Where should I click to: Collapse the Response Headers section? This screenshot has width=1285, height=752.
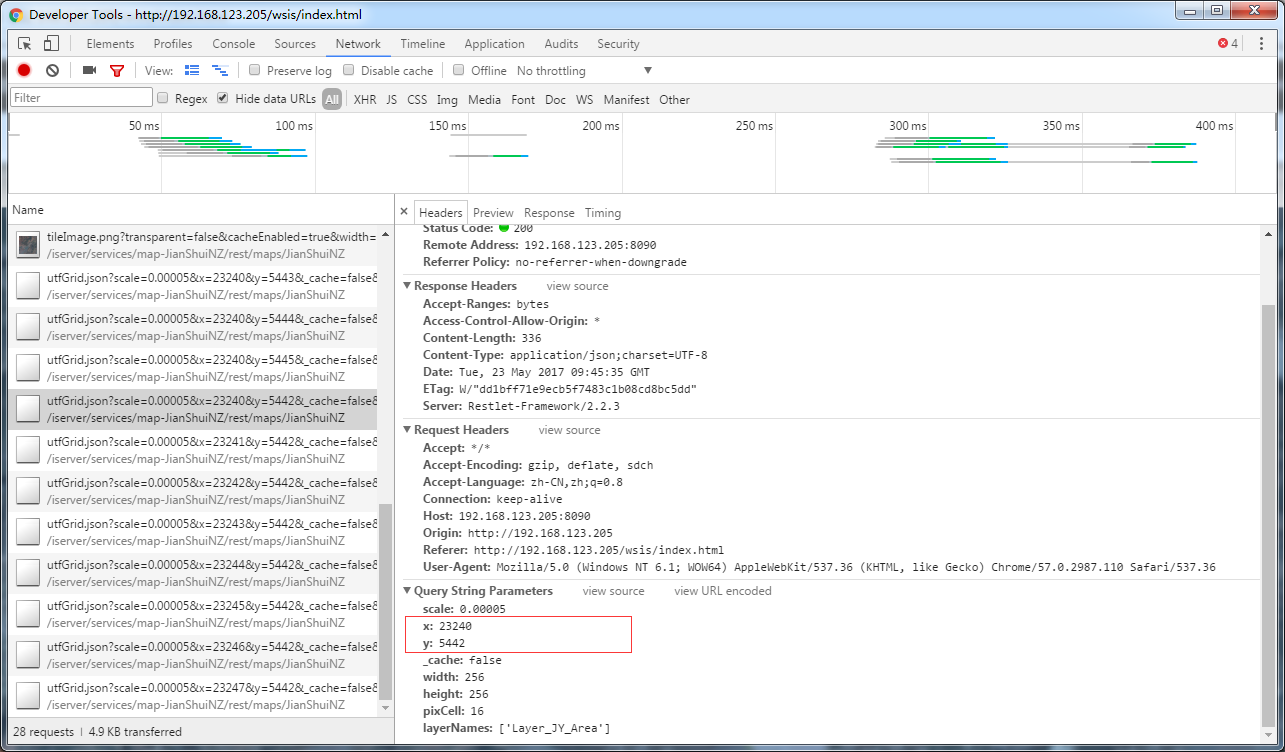pyautogui.click(x=408, y=286)
